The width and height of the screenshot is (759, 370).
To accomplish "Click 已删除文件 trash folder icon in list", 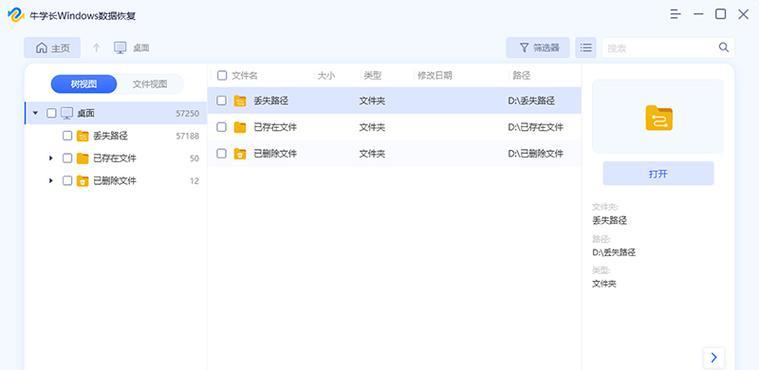I will pos(240,154).
